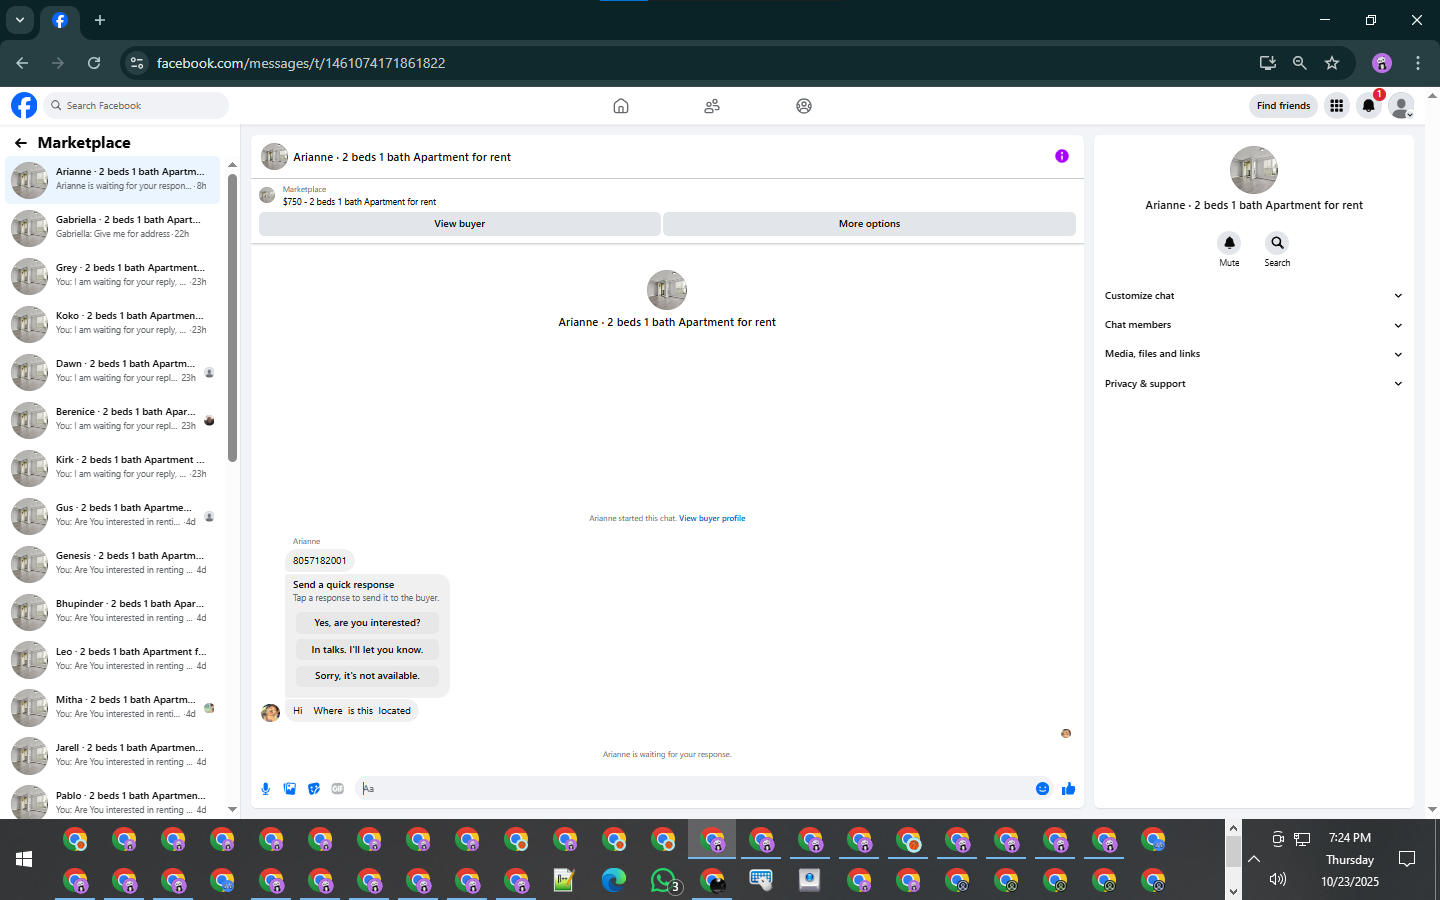Mute the Arianne conversation
1440x900 pixels.
click(x=1229, y=243)
